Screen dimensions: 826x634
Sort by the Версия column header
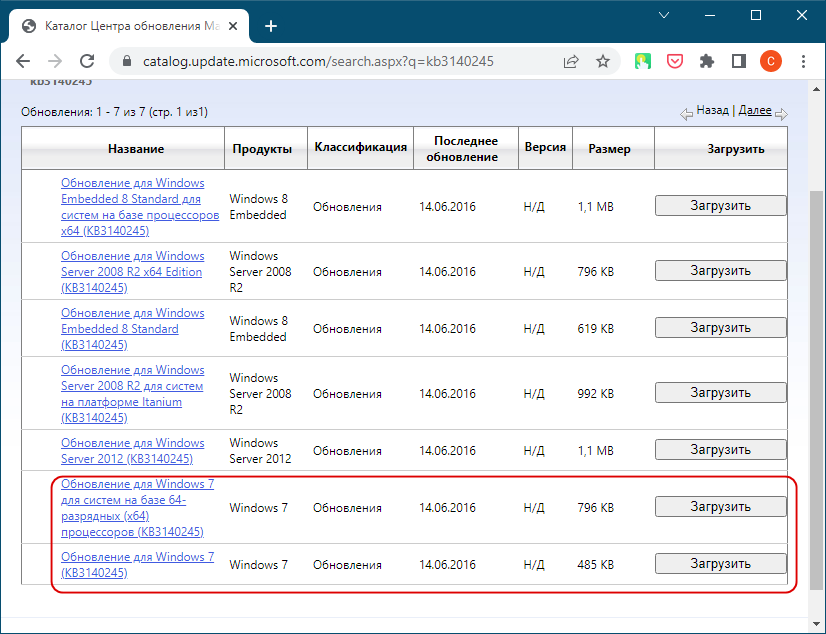pyautogui.click(x=545, y=147)
